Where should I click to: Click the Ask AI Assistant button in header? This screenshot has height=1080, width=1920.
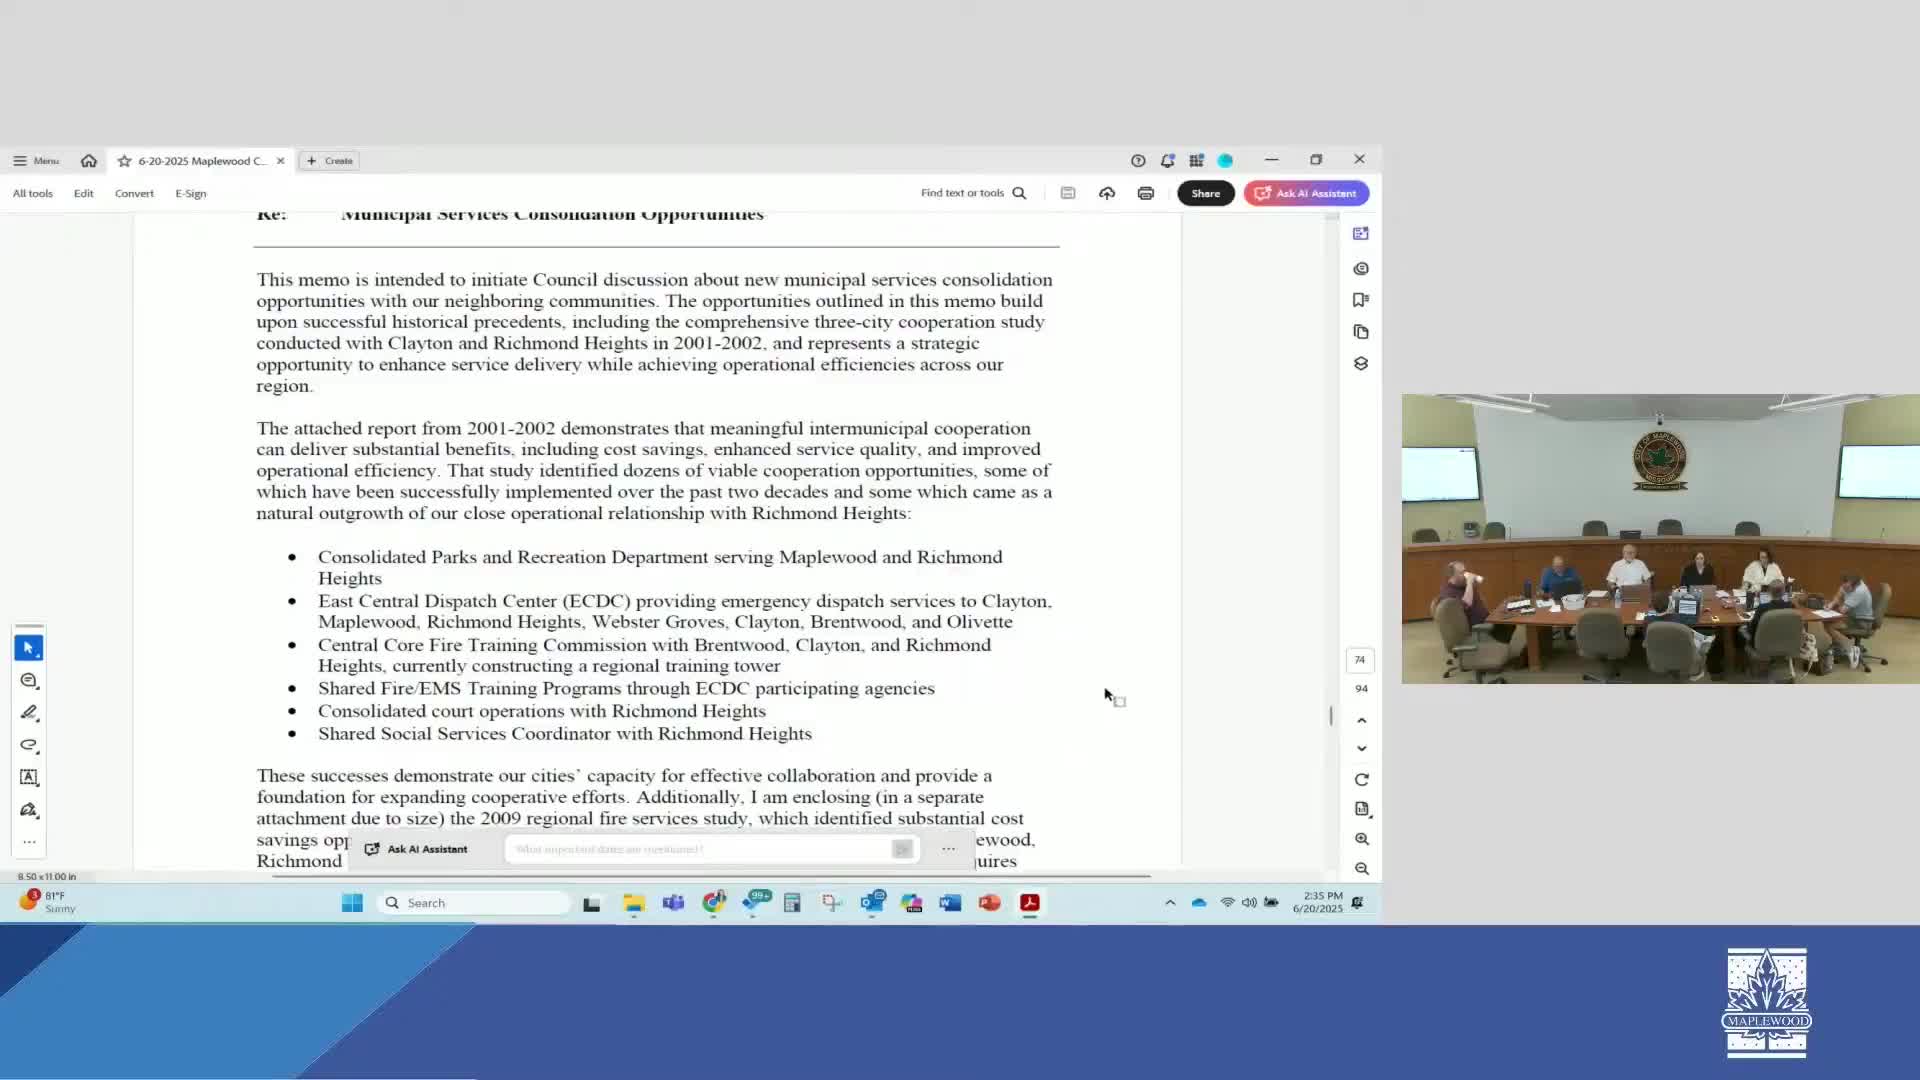point(1306,193)
